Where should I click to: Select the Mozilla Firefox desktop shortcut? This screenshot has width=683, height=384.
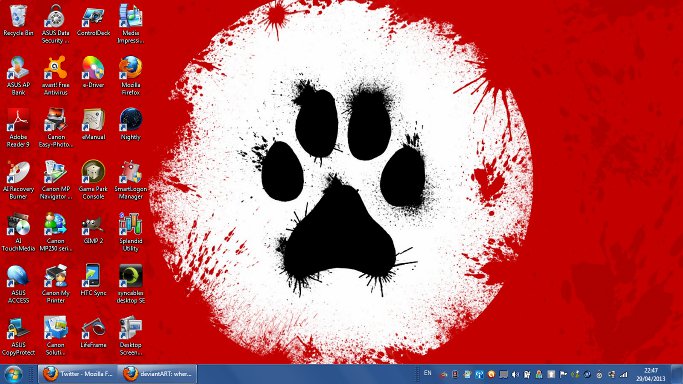[x=131, y=76]
